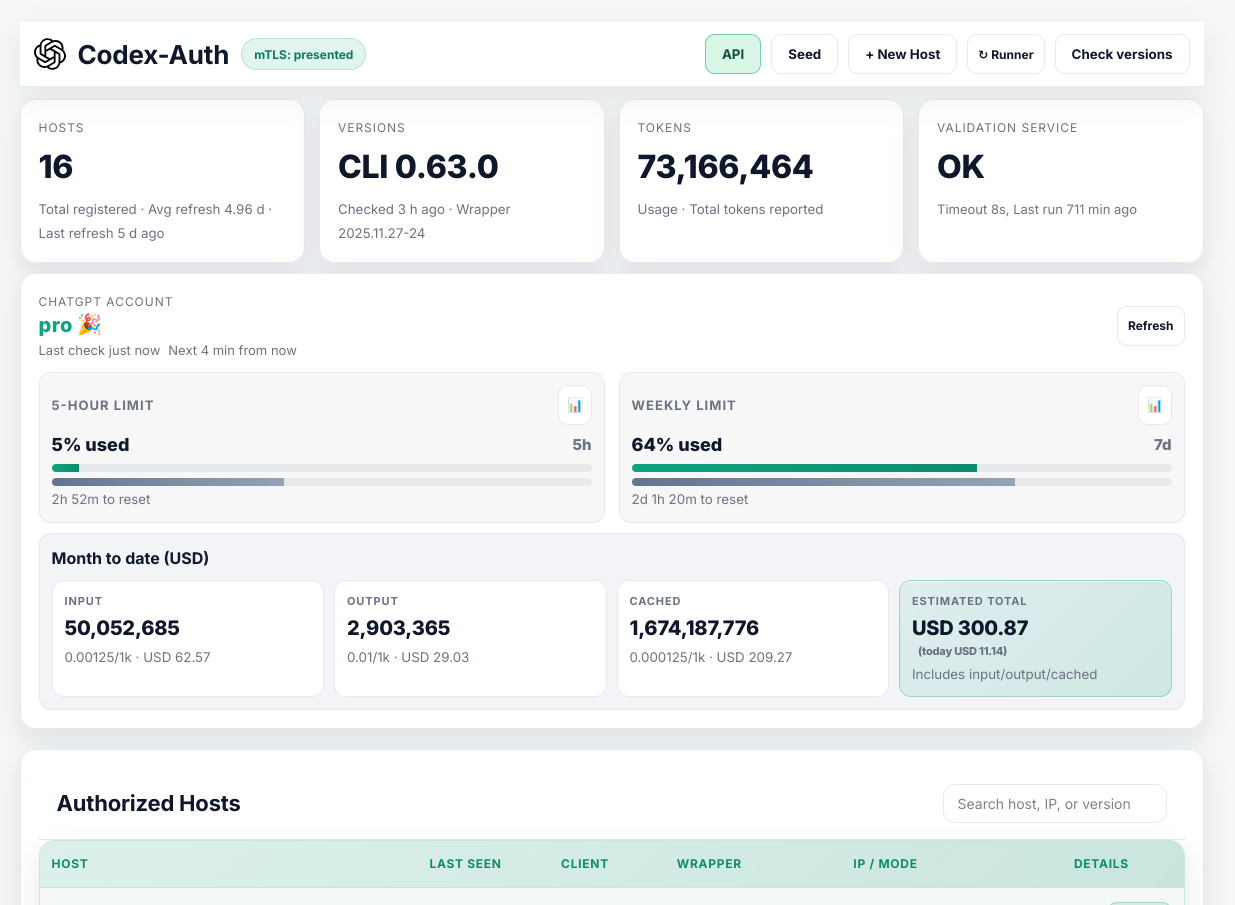Click the 5-hour limit usage bar
Screen dimensions: 1235x905
[x=321, y=468]
